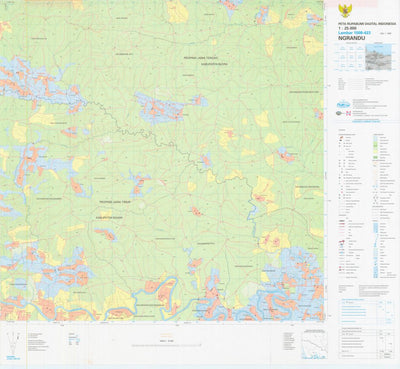Open the grey index map thumbnail beside the sheet index
The image size is (400, 369).
(378, 58)
